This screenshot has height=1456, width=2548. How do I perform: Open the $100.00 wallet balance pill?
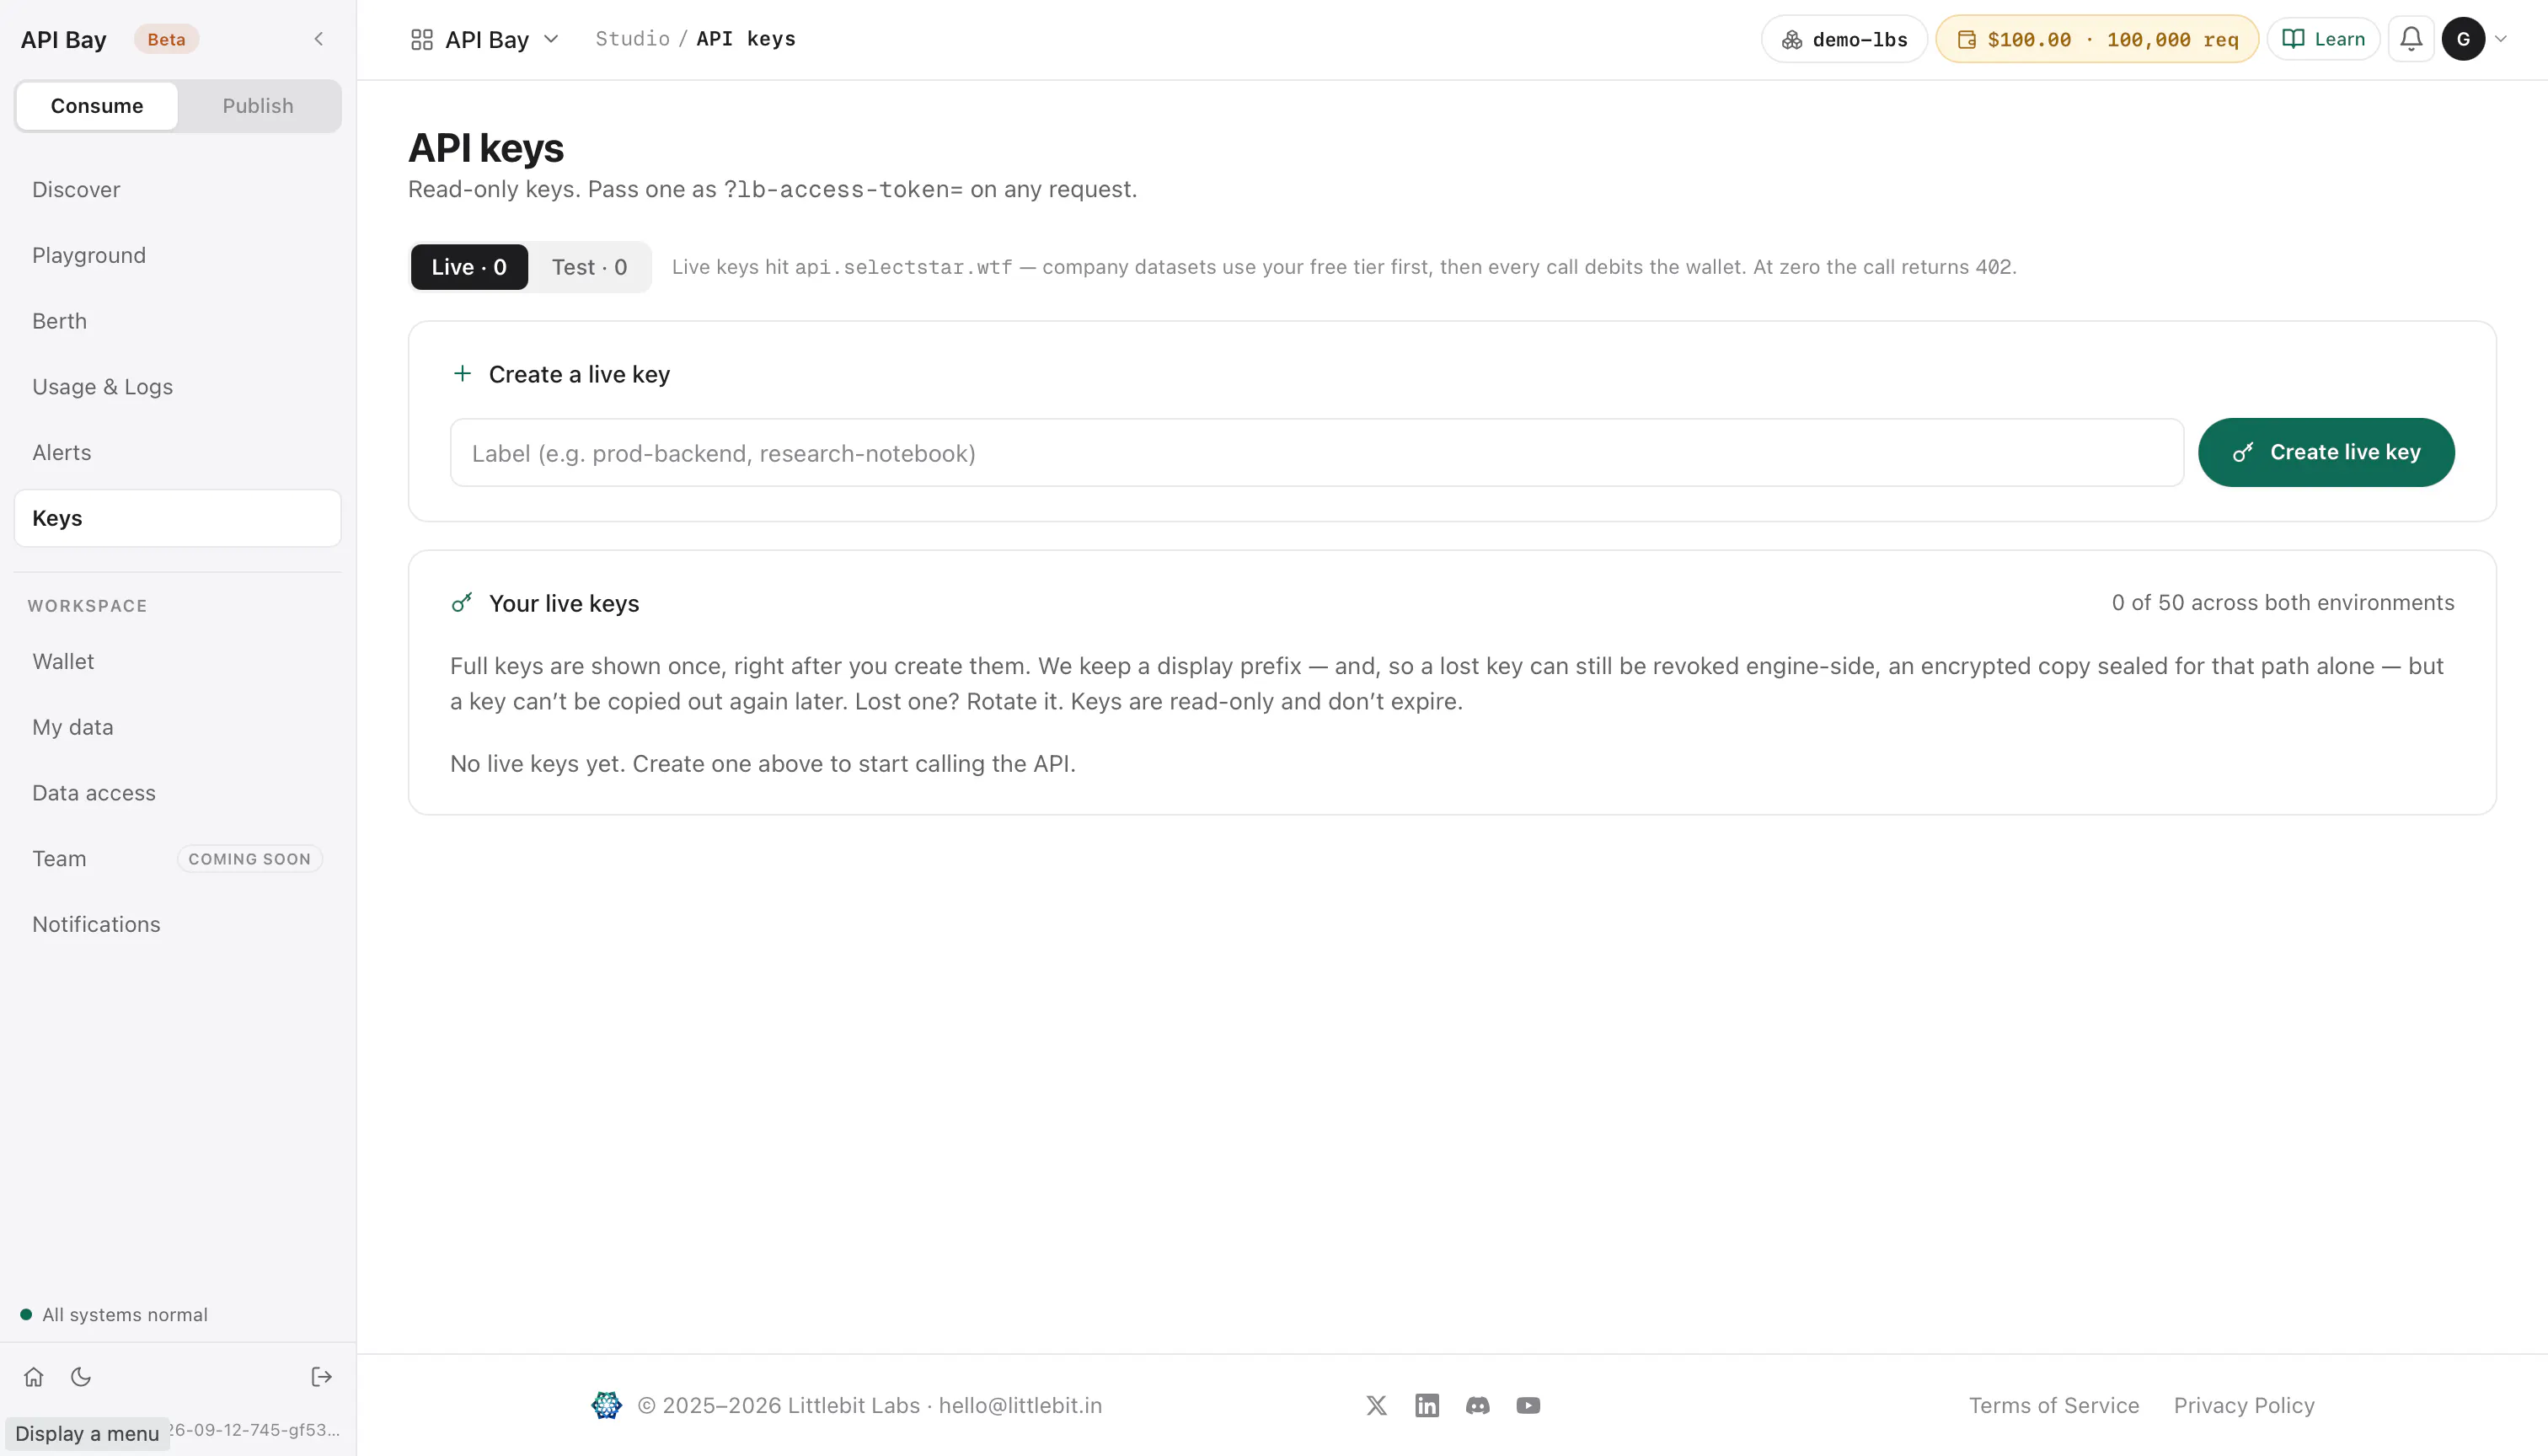coord(2097,39)
